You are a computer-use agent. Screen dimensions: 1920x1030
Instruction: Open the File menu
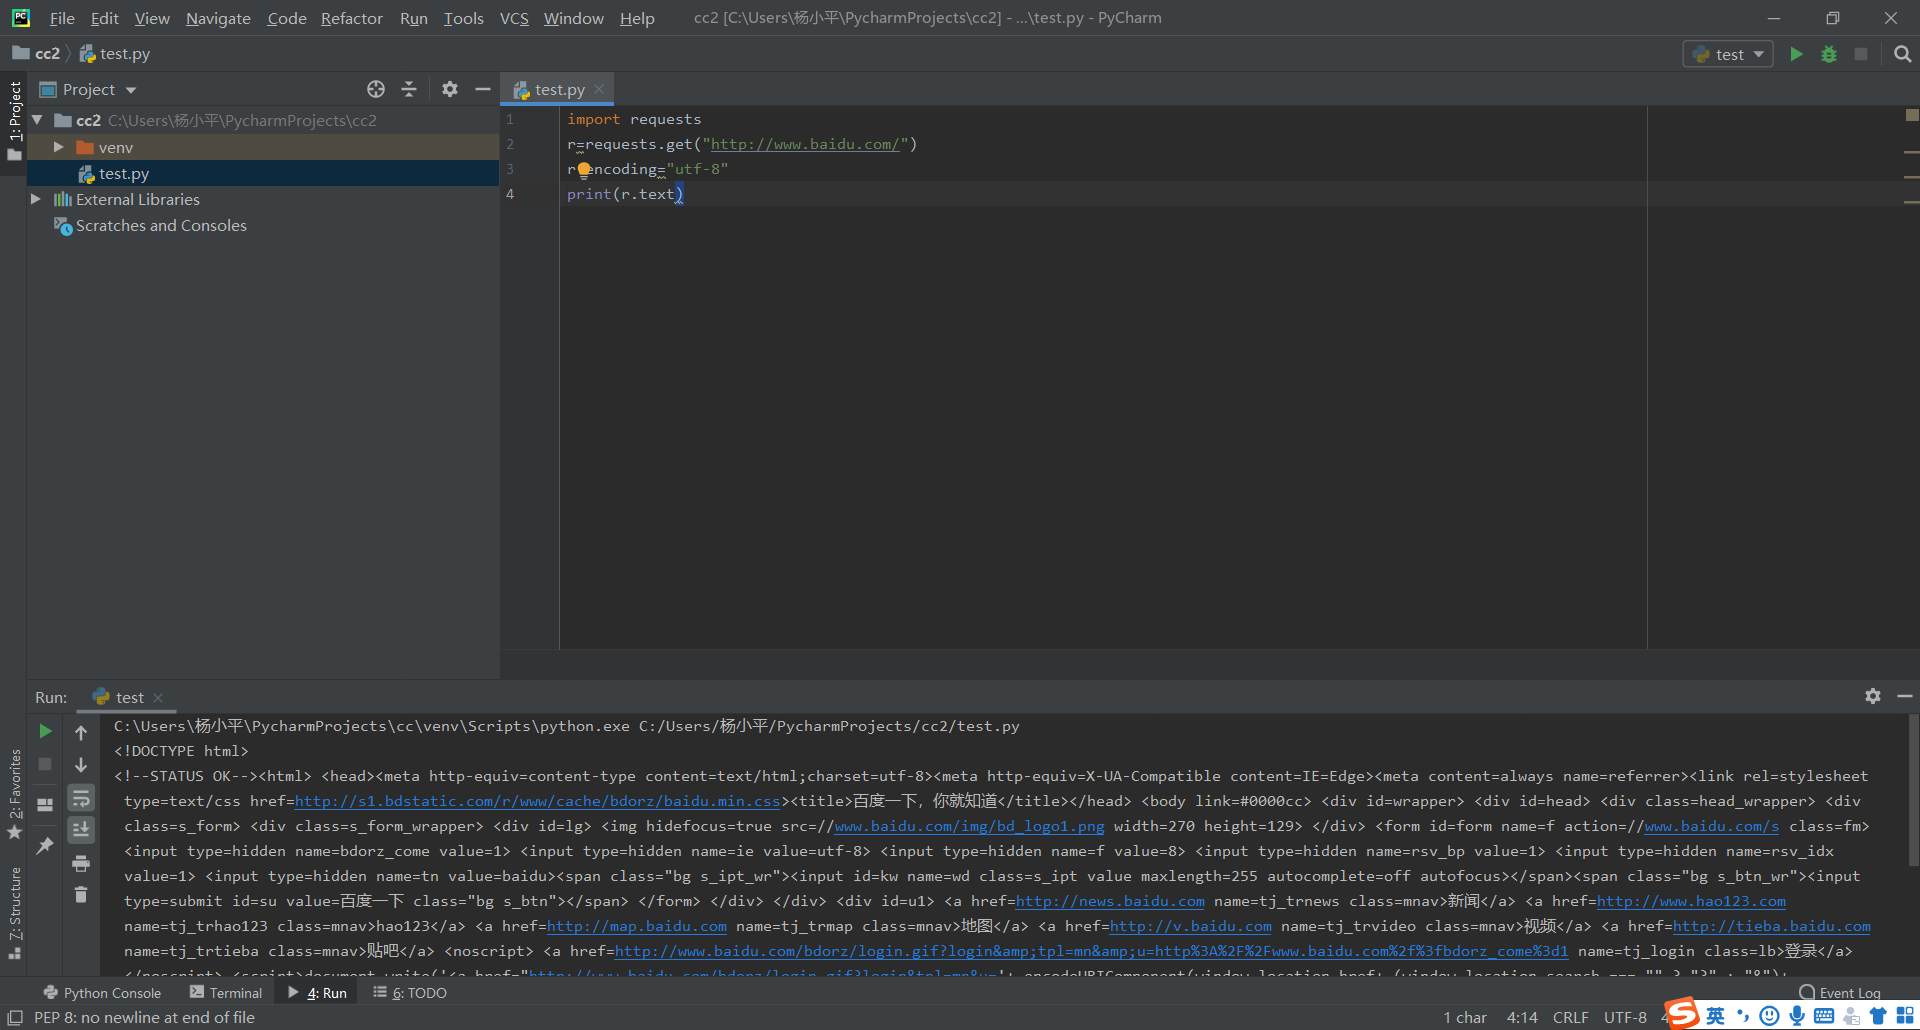point(62,18)
